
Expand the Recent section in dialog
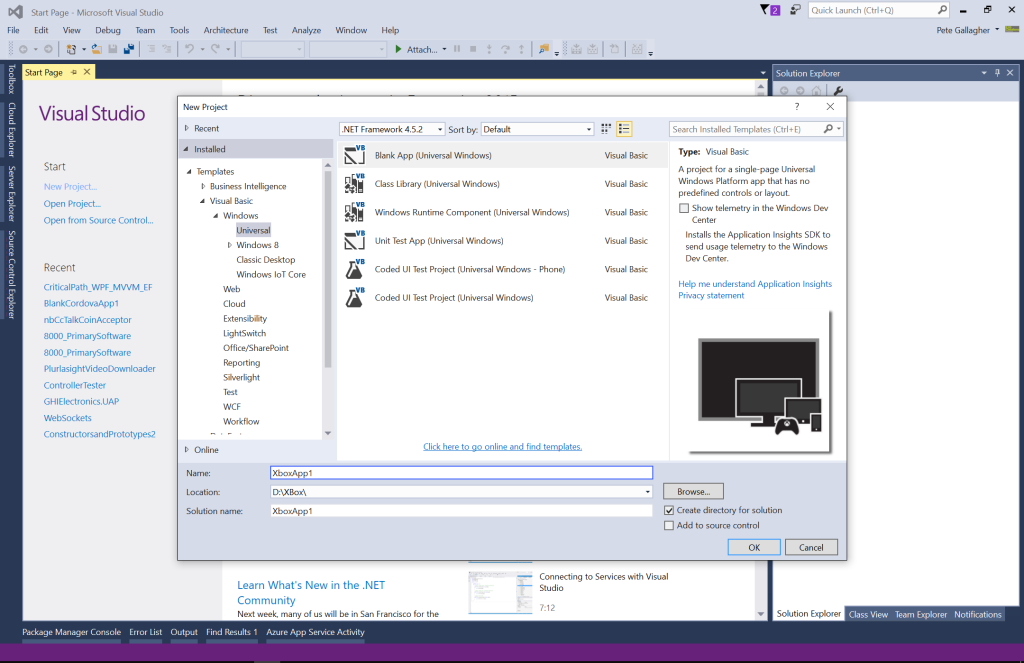click(187, 129)
